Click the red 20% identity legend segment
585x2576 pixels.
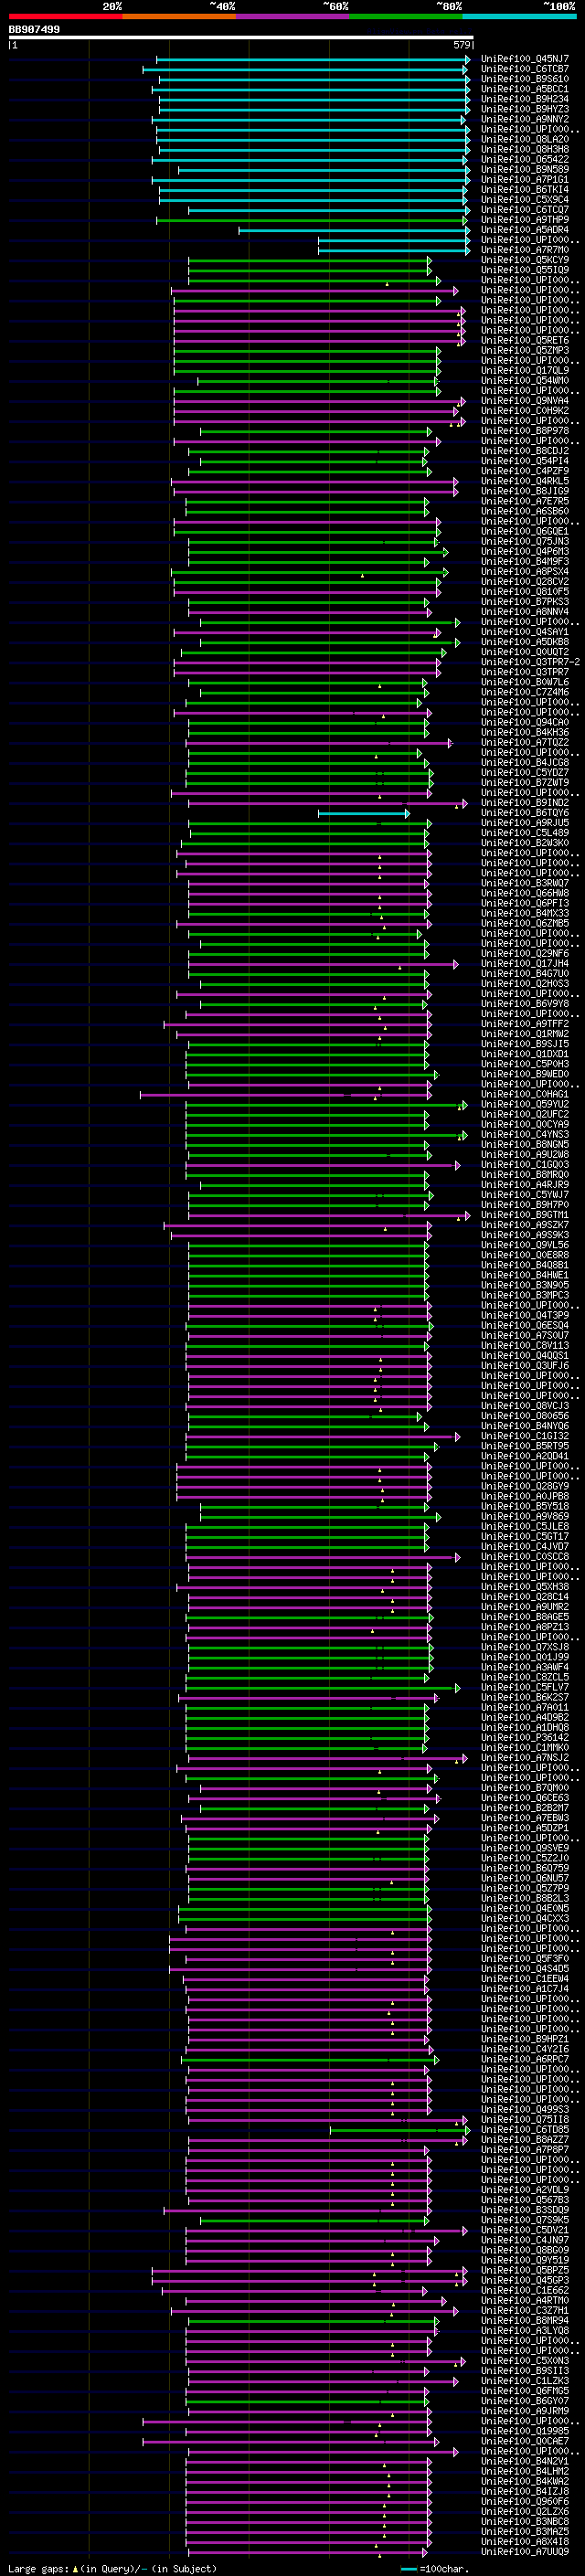coord(65,16)
